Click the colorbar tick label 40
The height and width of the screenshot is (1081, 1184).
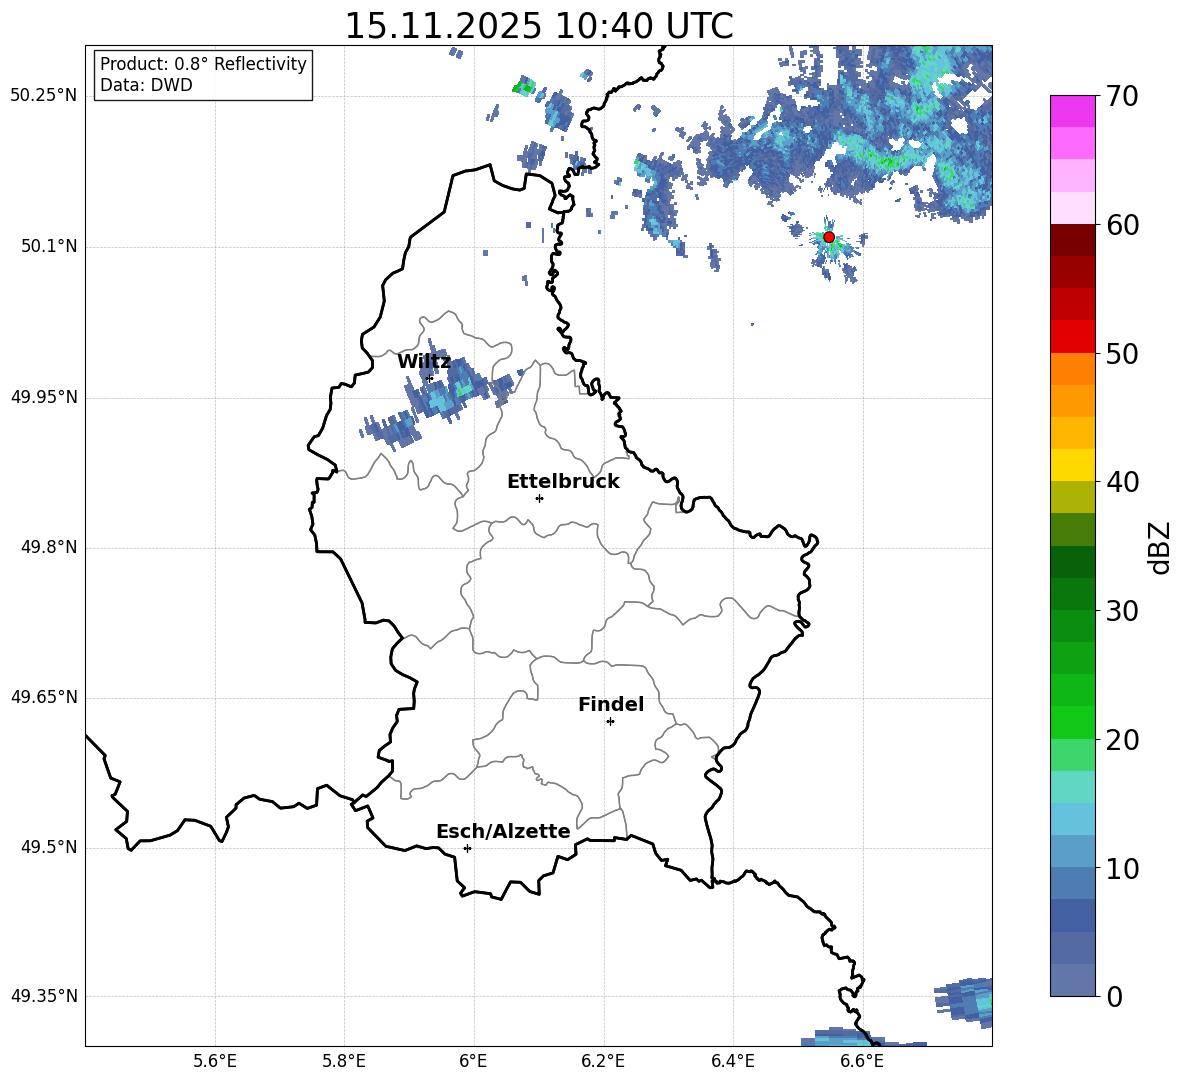click(1122, 482)
